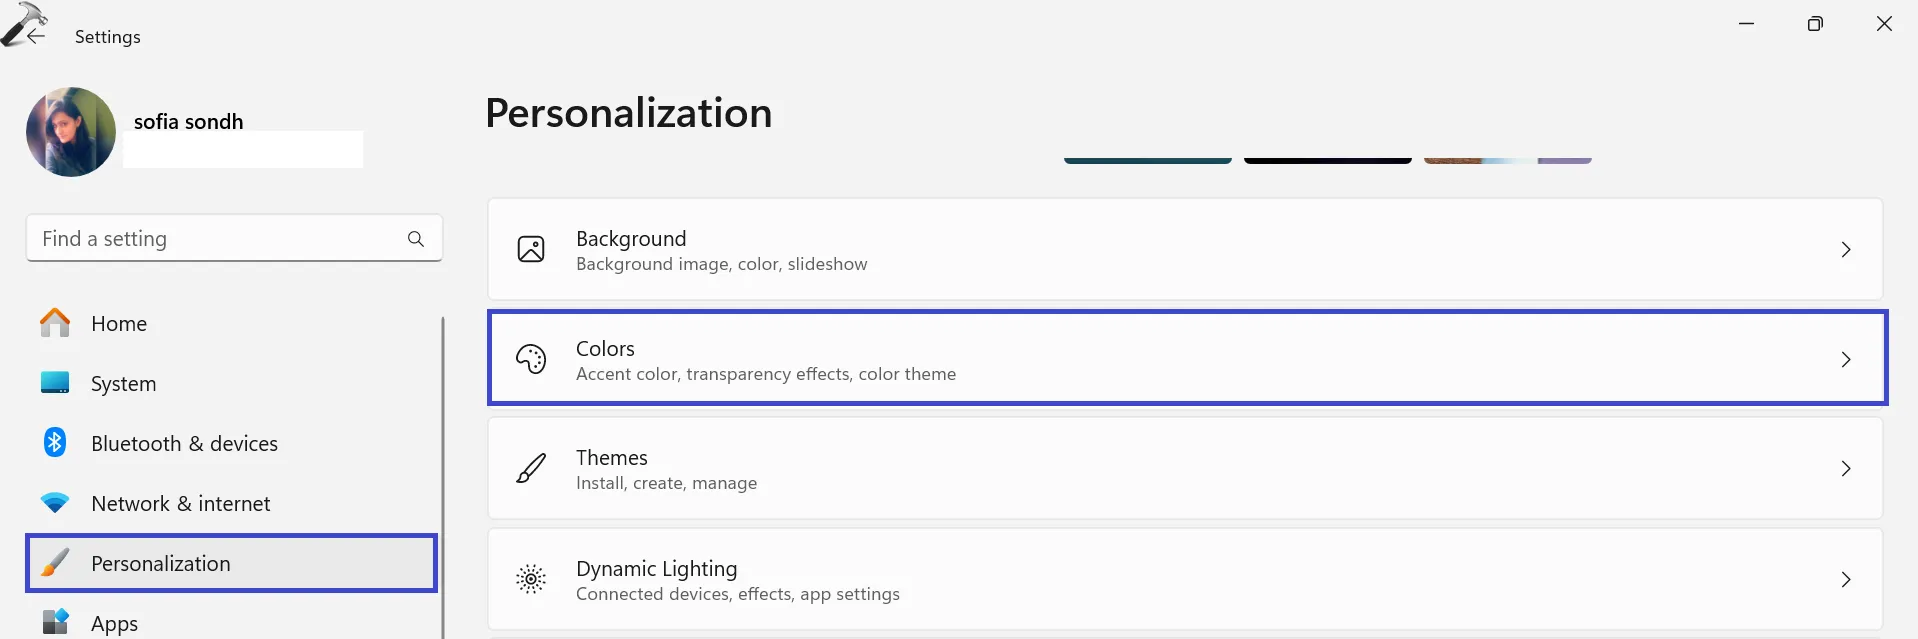Click the Themes paintbrush icon
Screen dimensions: 1918x639
531,468
